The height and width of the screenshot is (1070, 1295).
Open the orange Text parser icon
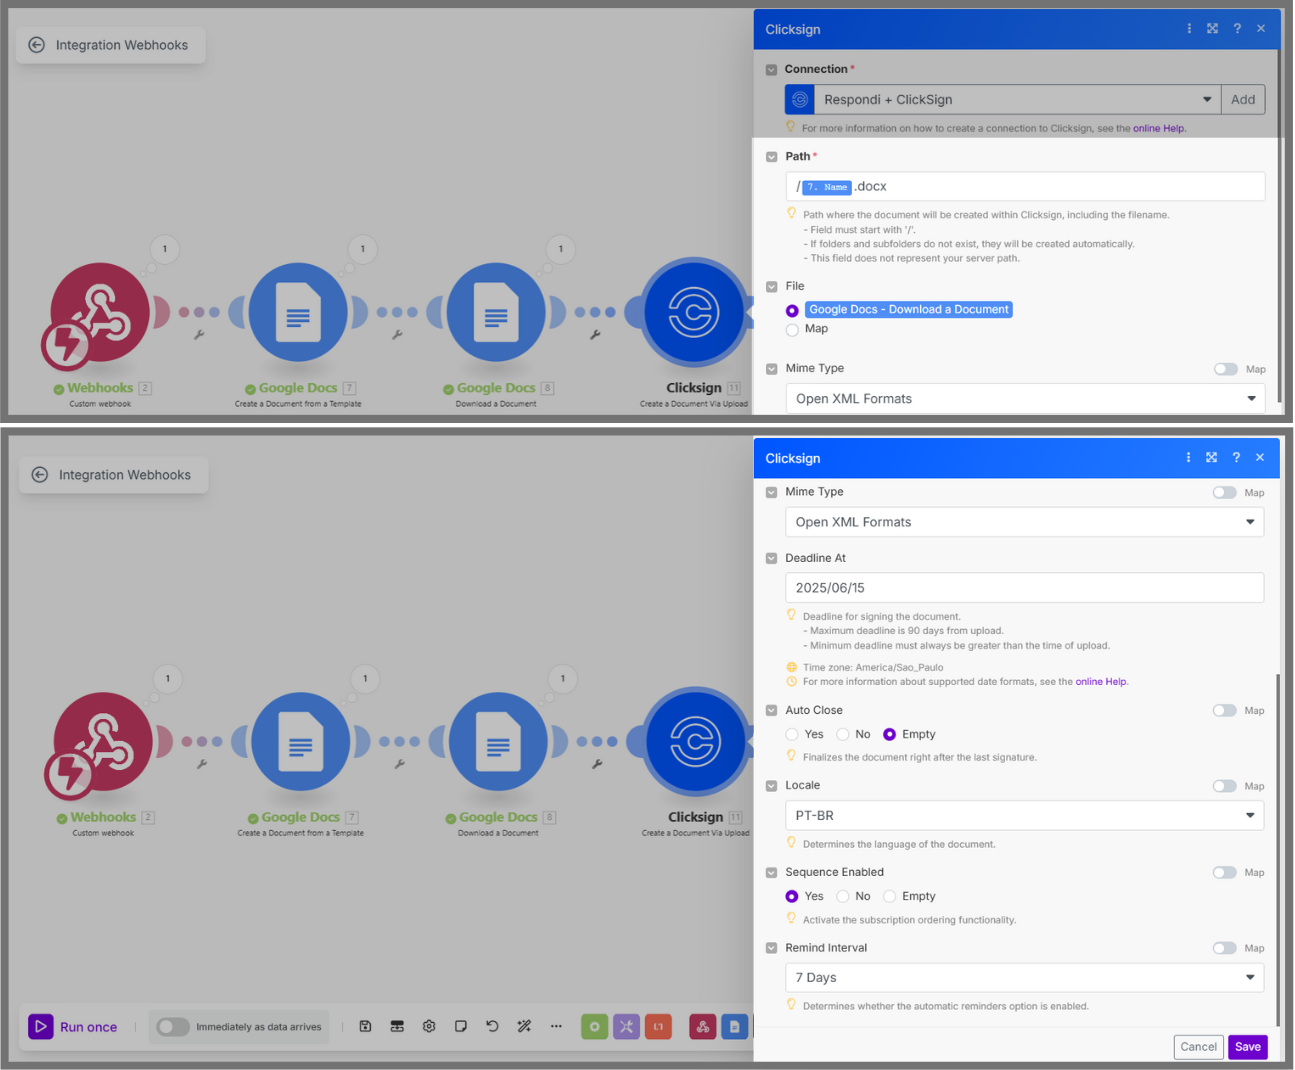(658, 1026)
